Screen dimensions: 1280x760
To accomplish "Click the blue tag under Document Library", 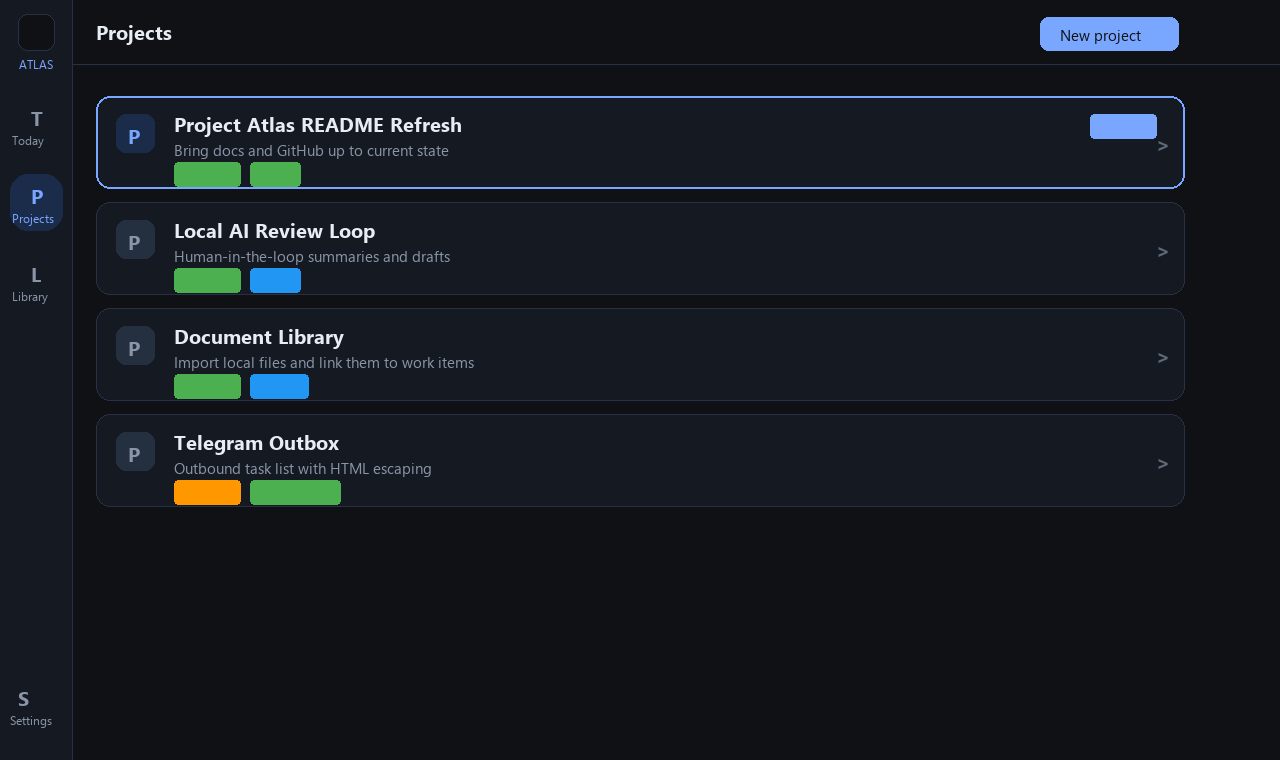I will coord(279,387).
